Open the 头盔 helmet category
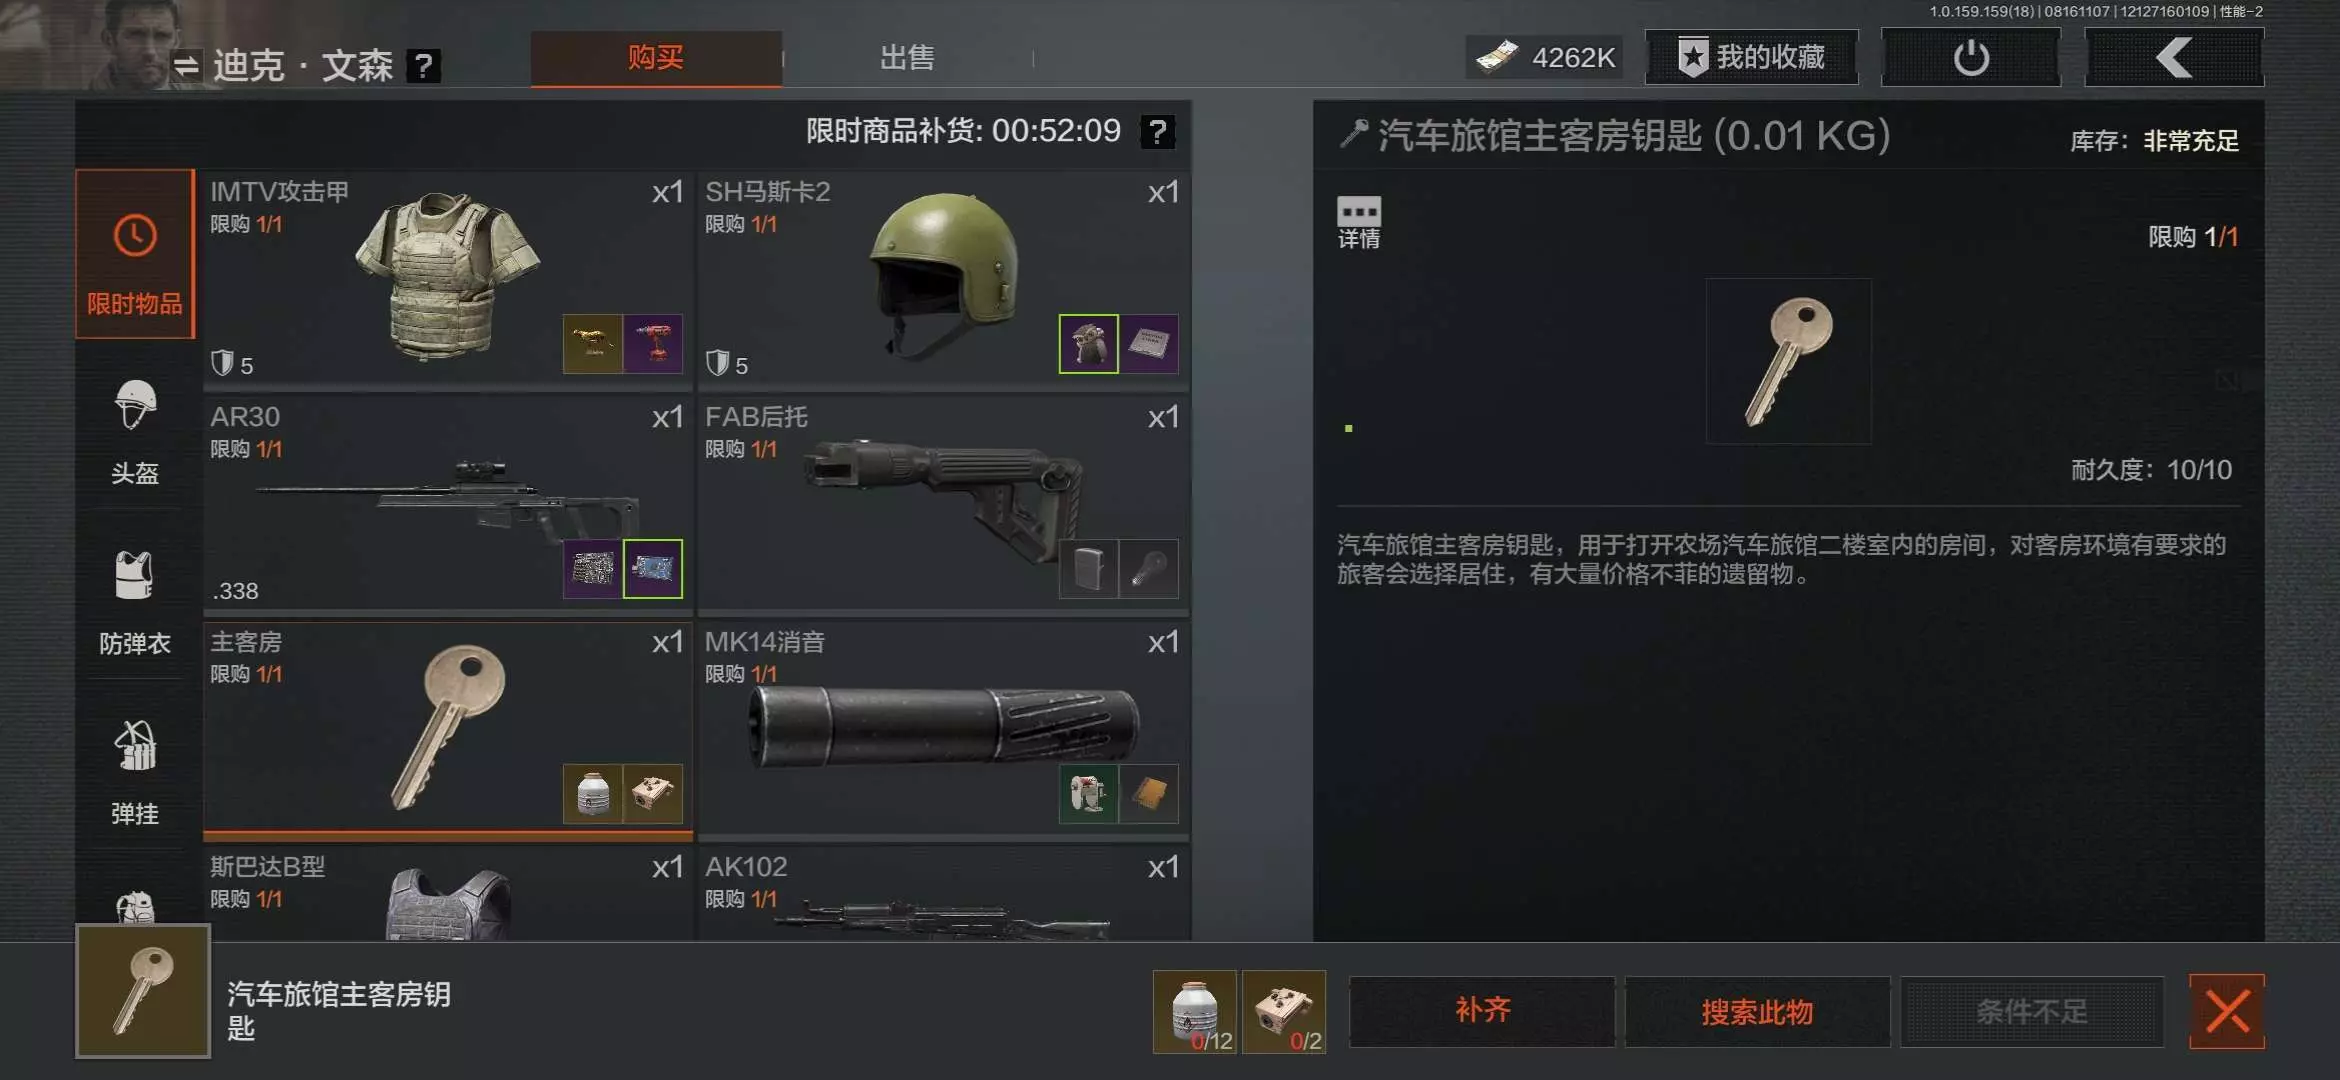Viewport: 2340px width, 1080px height. pos(135,432)
